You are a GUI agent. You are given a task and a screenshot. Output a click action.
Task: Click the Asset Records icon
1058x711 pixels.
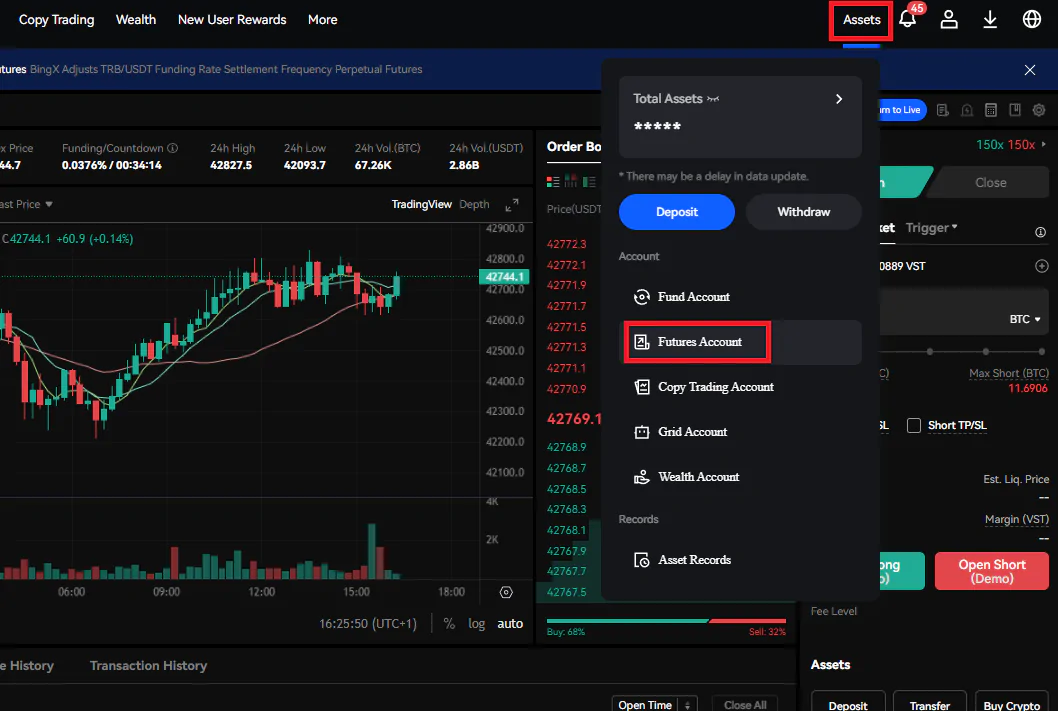641,560
